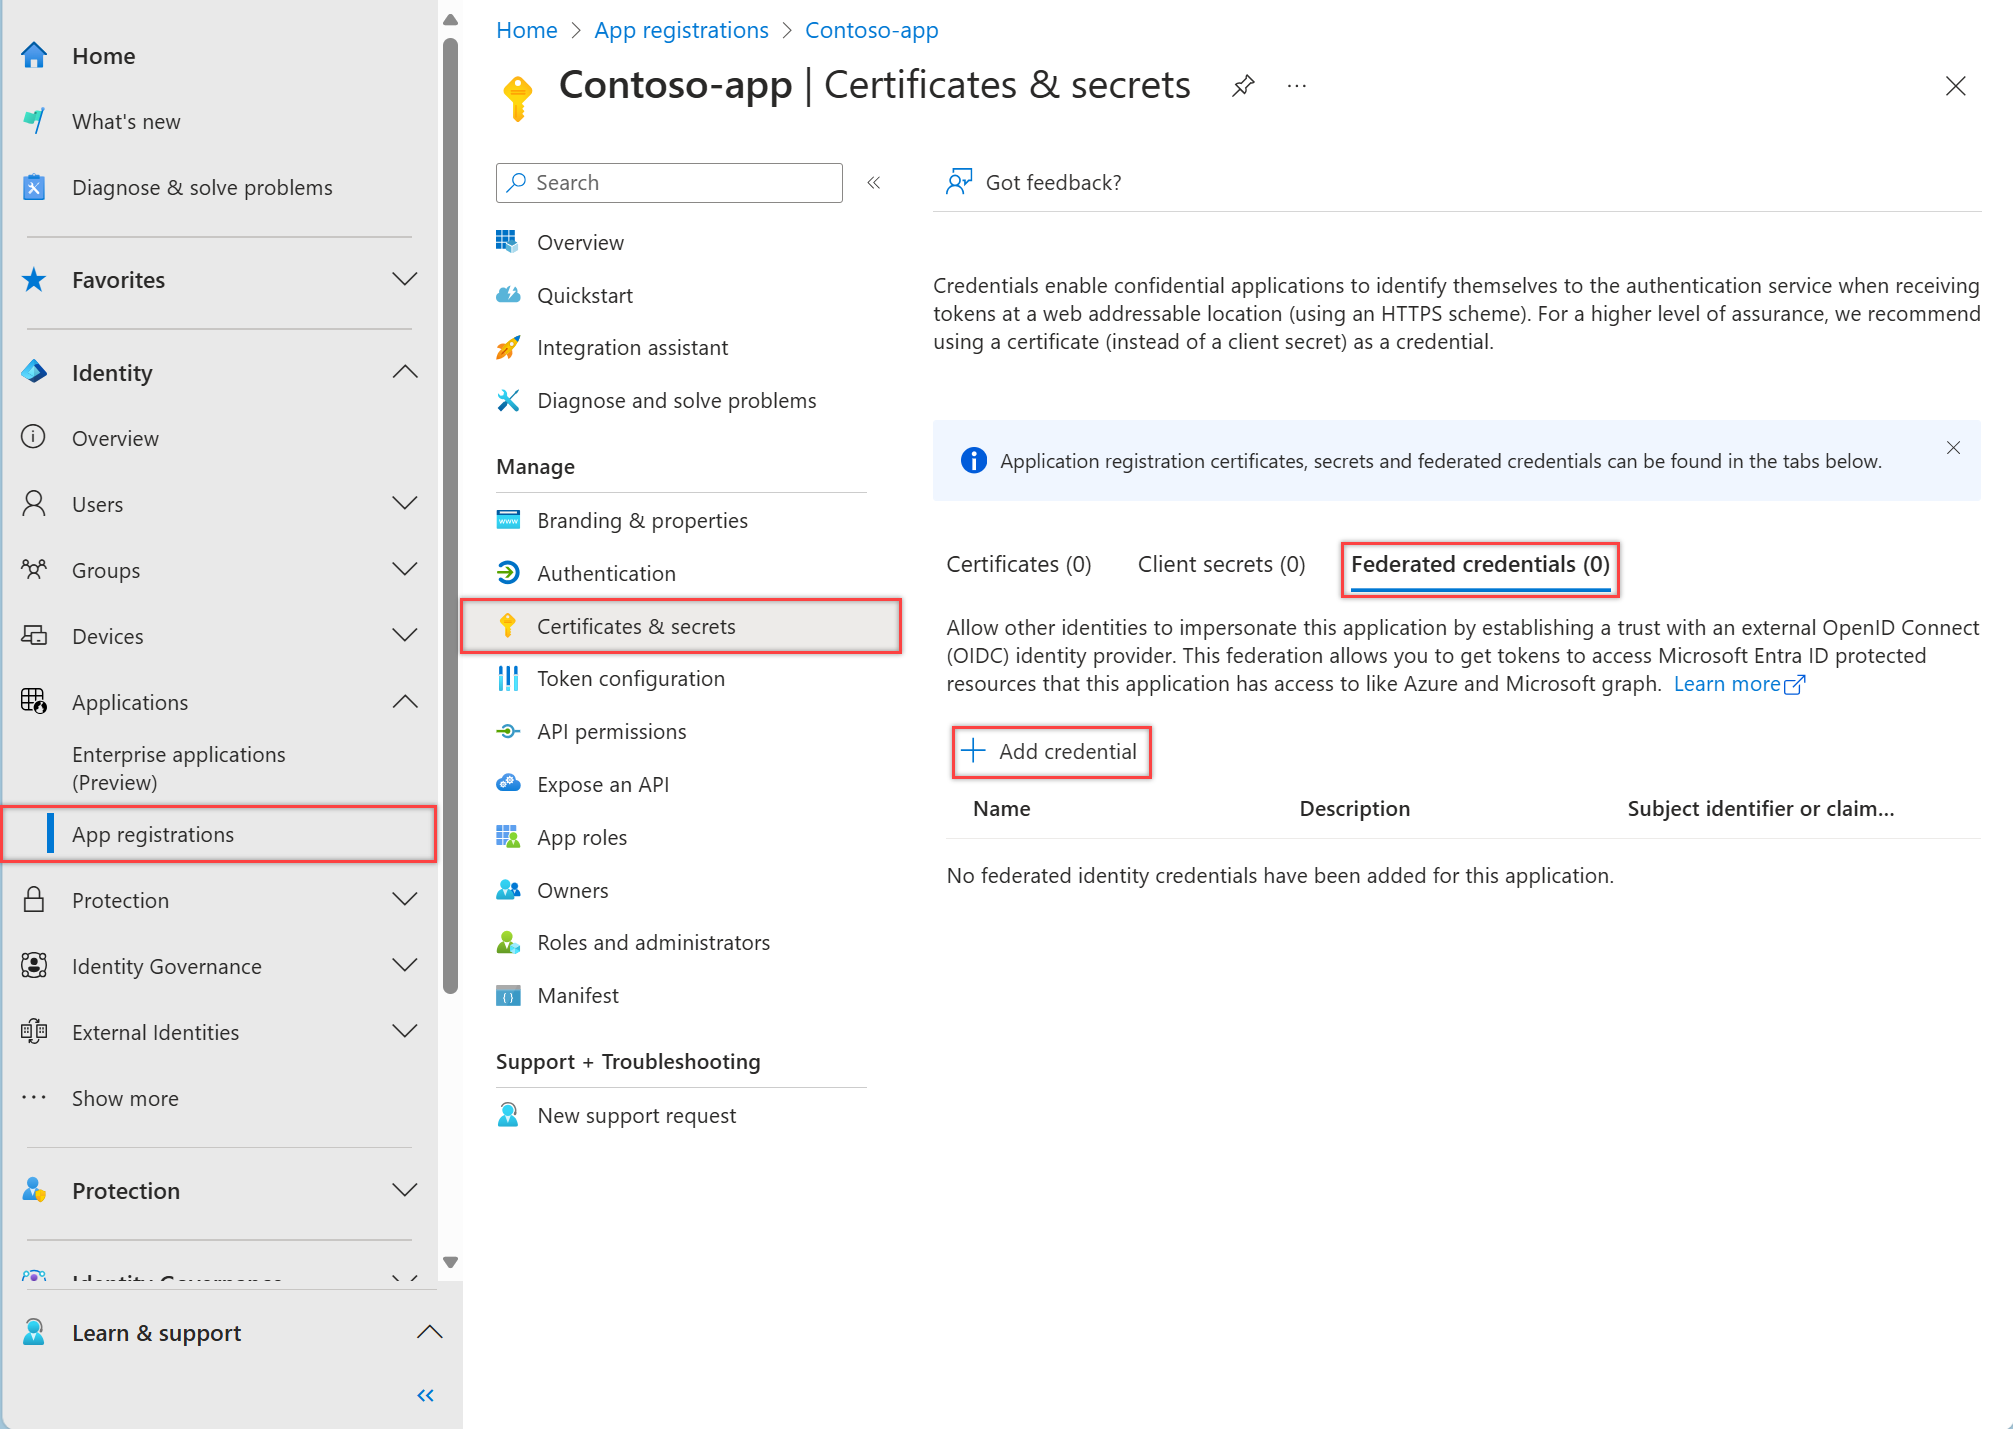The height and width of the screenshot is (1429, 2013).
Task: Open Branding & properties settings
Action: 642,520
